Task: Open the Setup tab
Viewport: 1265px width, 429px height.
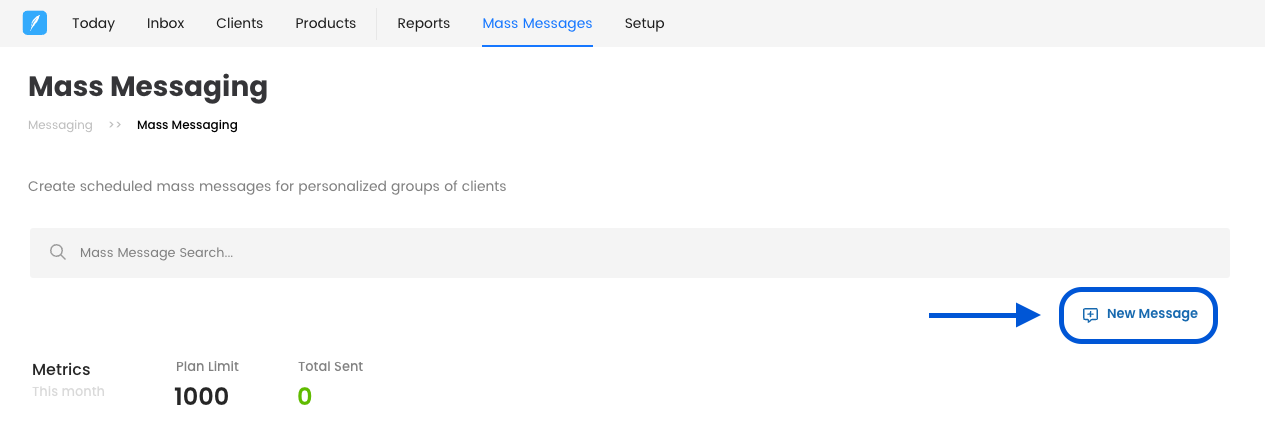Action: click(644, 23)
